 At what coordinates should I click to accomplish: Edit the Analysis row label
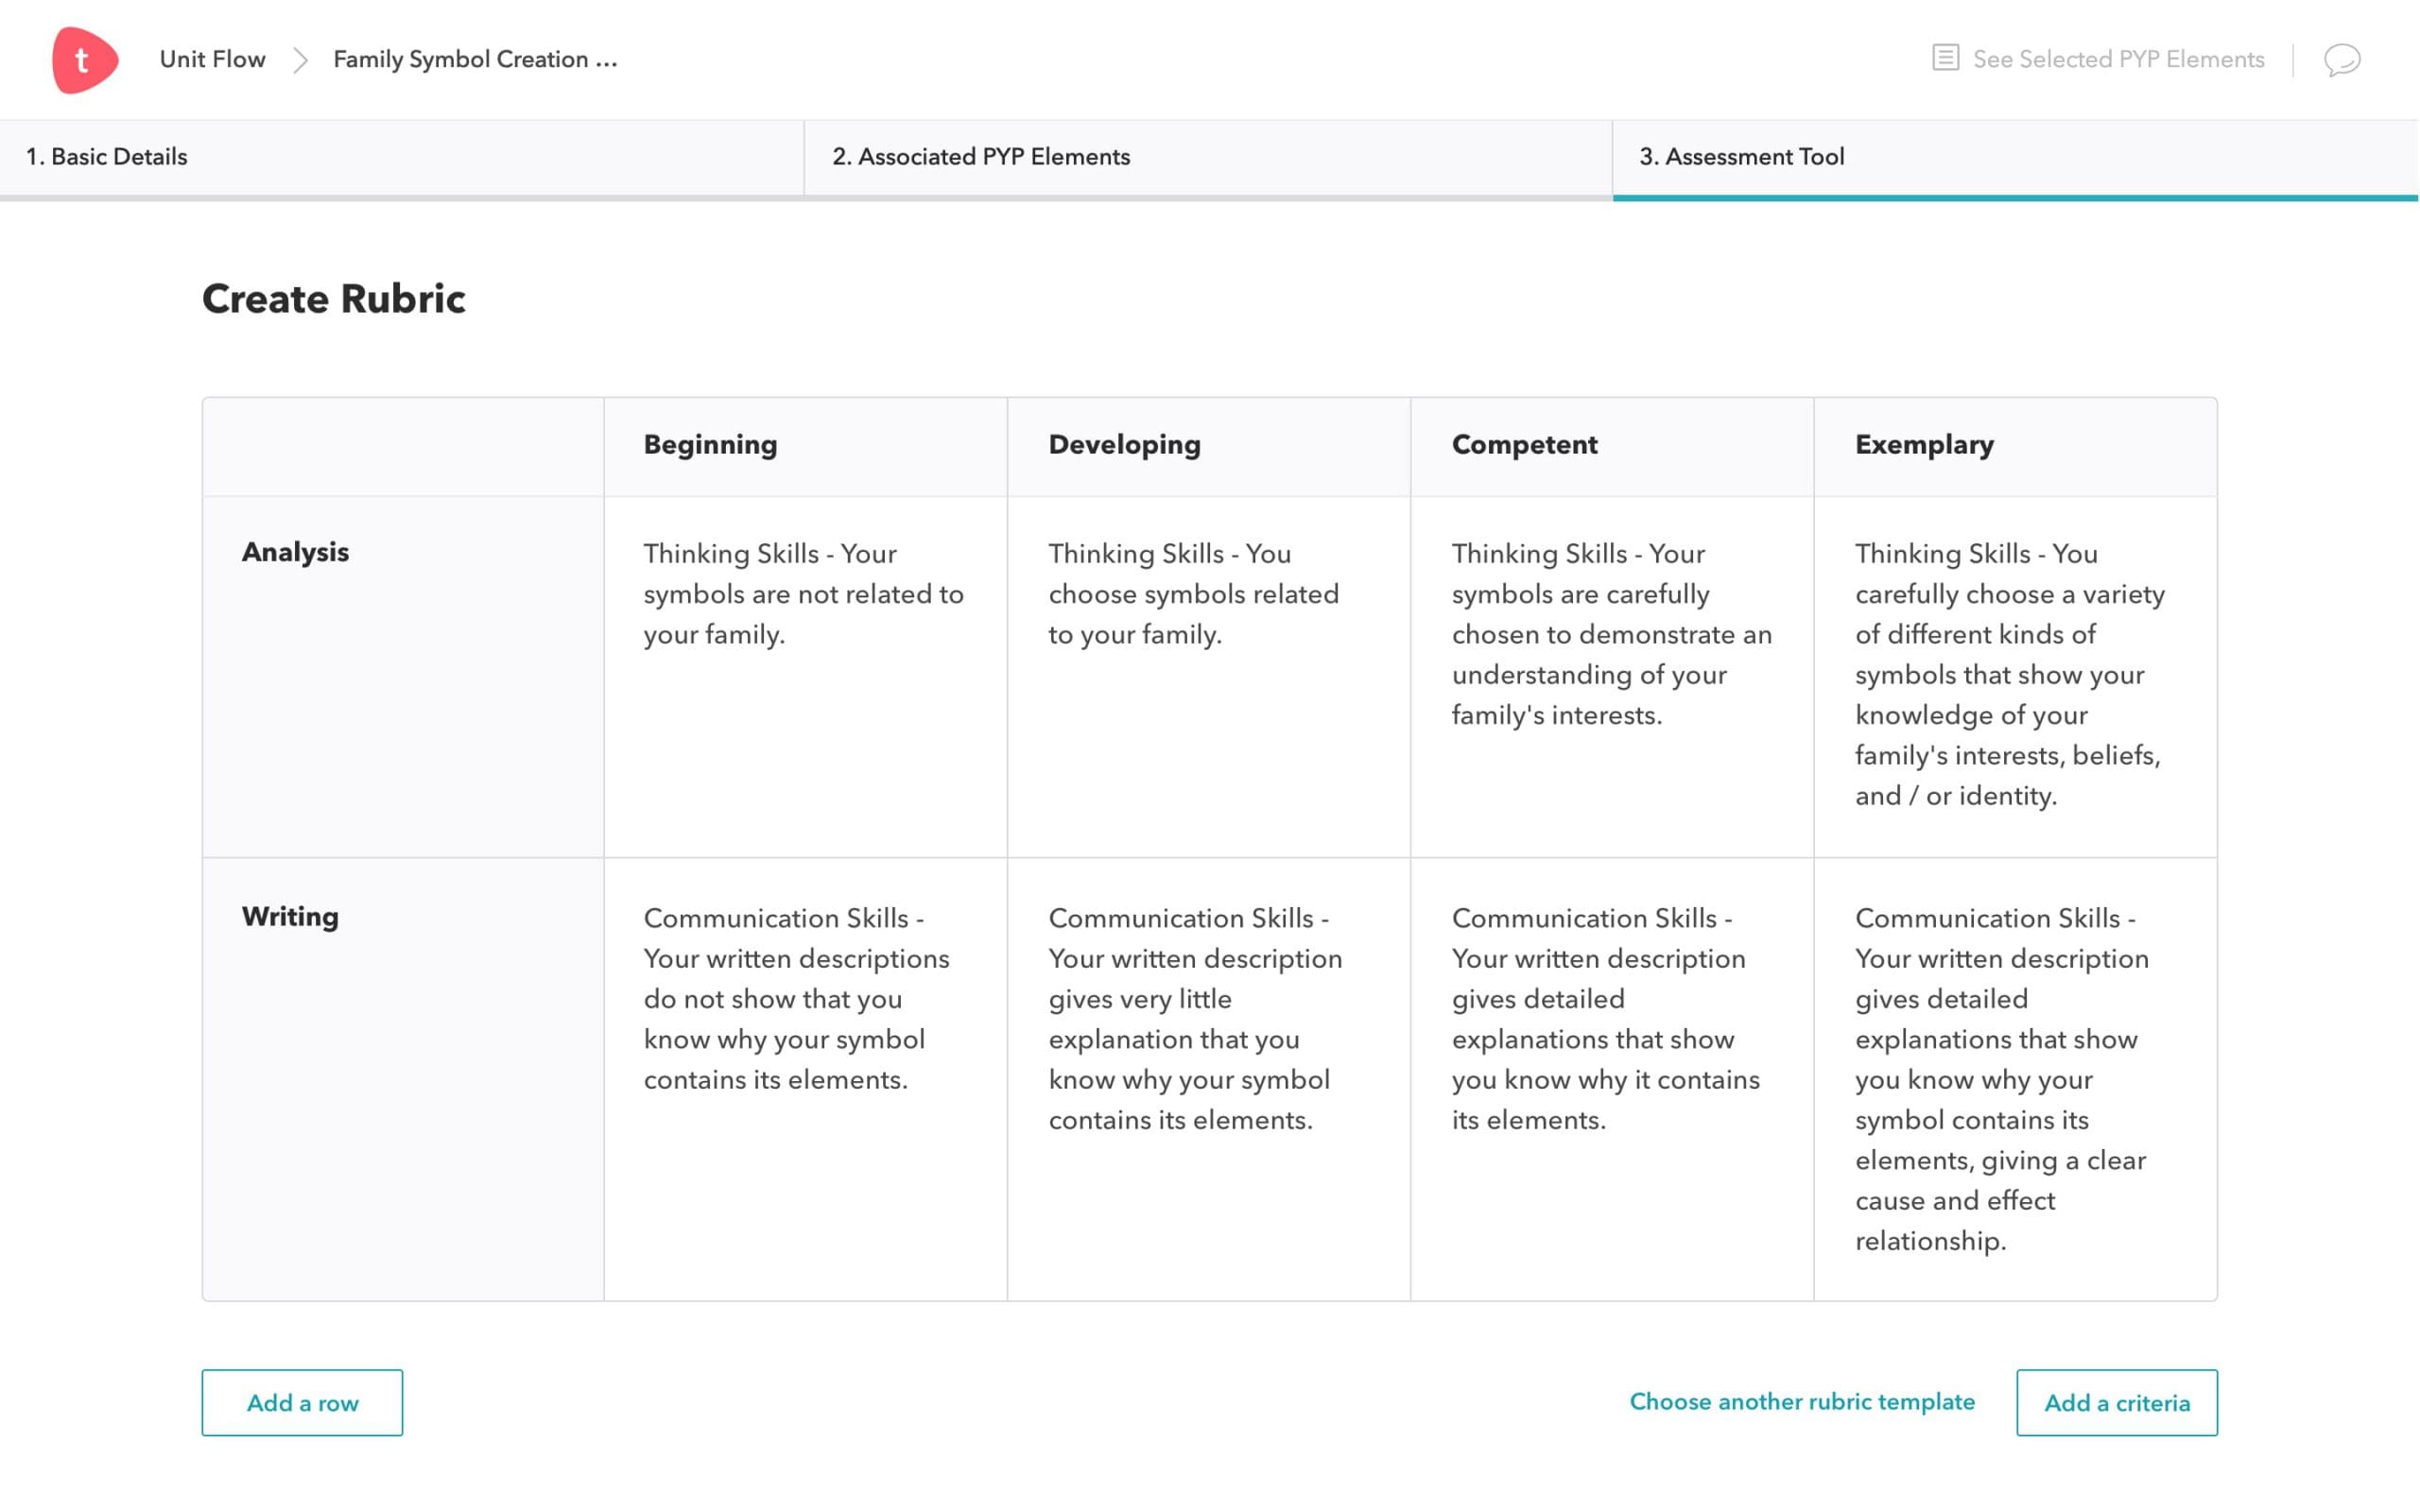point(295,551)
